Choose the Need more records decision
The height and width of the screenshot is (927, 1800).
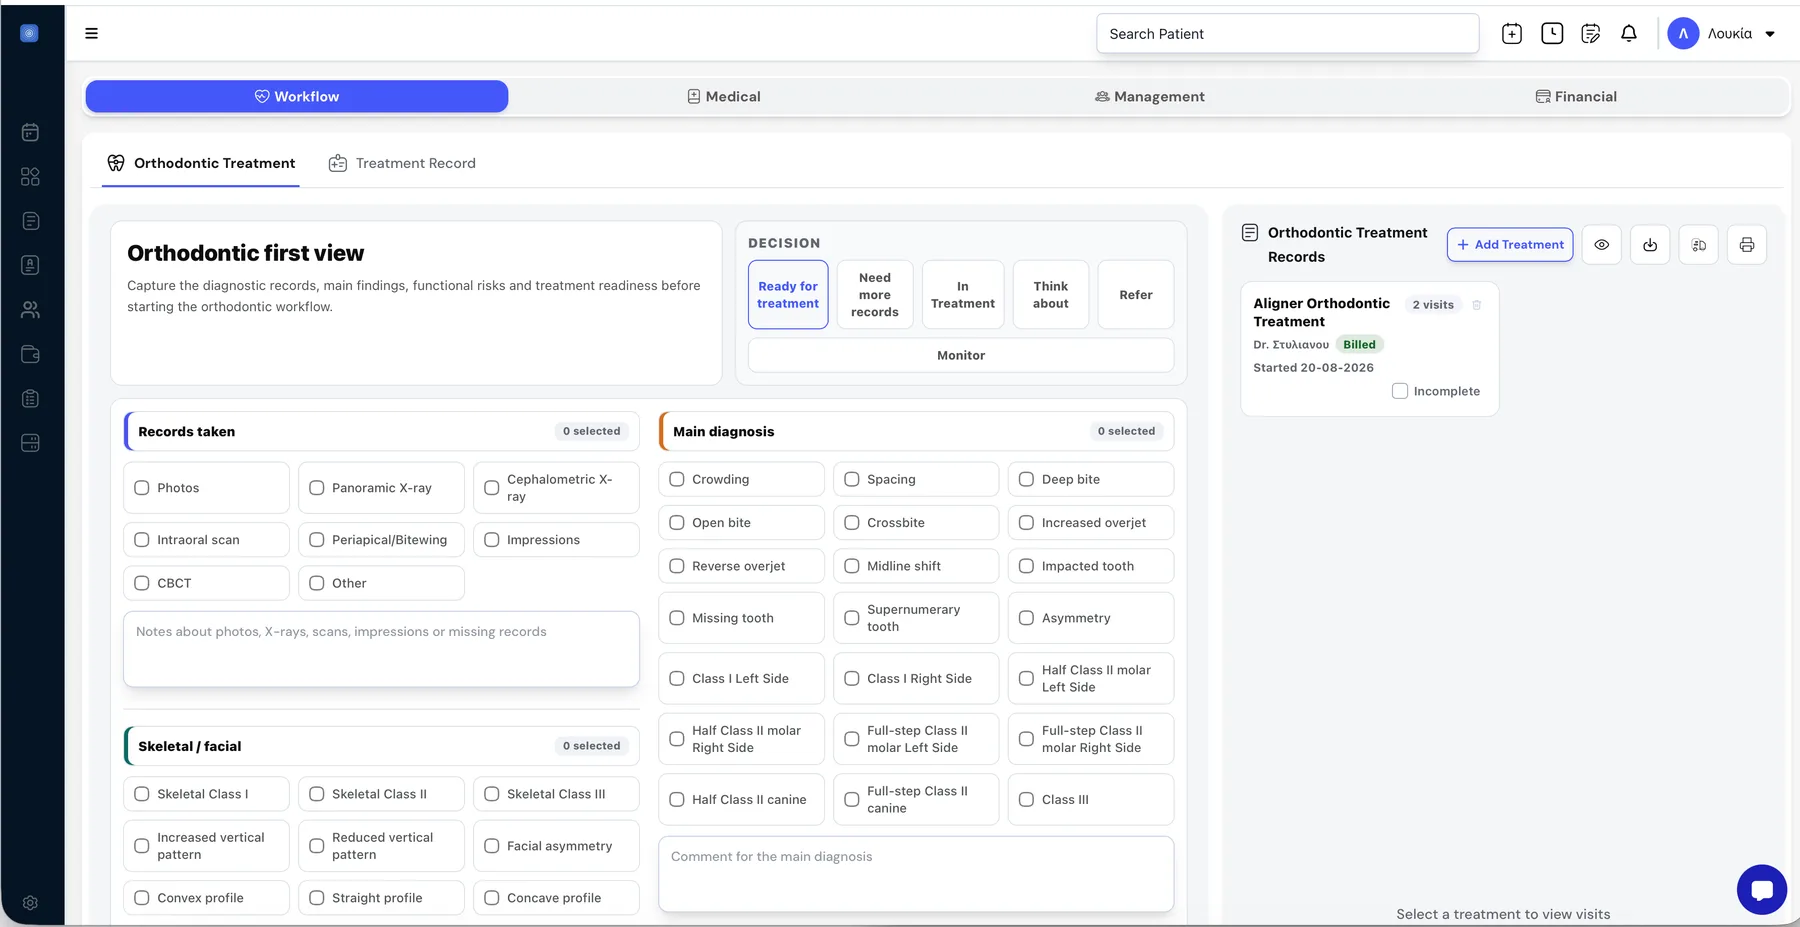coord(875,295)
